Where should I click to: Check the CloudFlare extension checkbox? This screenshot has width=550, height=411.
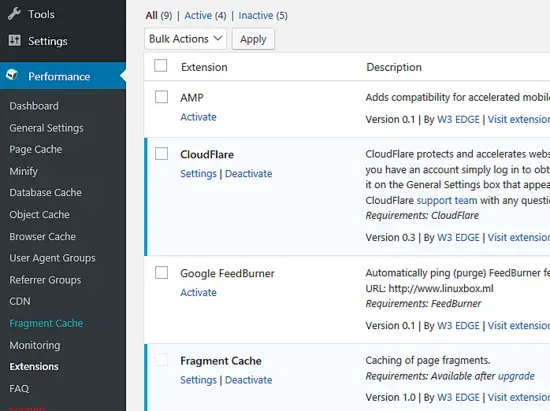point(161,154)
